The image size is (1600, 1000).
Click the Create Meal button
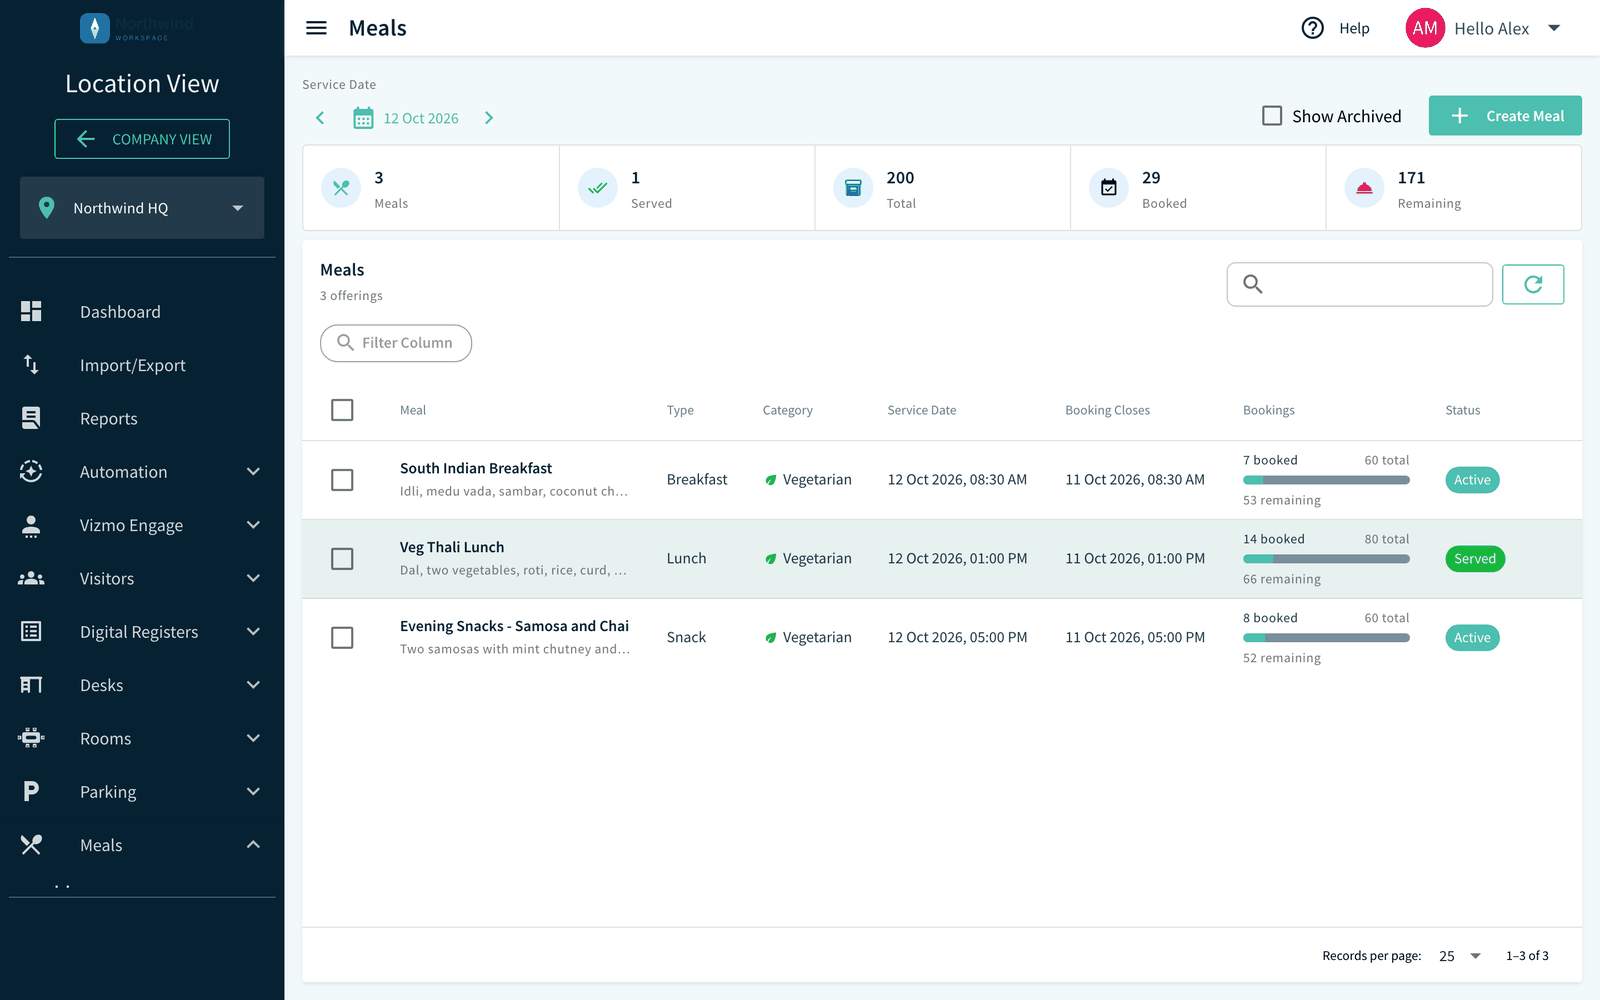(x=1505, y=116)
